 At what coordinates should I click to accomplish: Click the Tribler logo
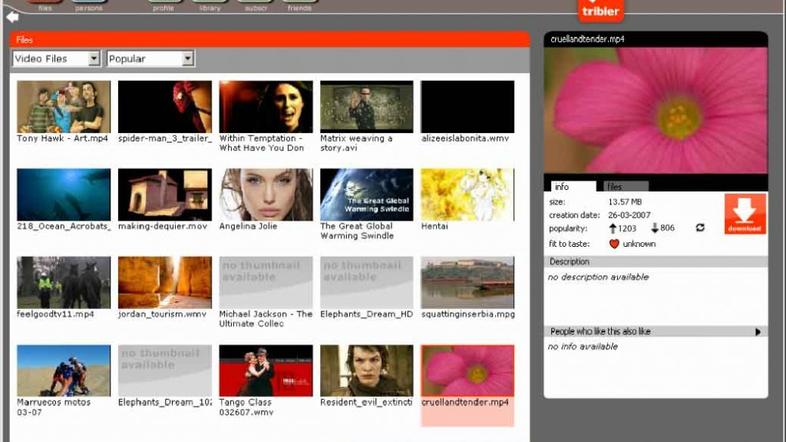602,10
